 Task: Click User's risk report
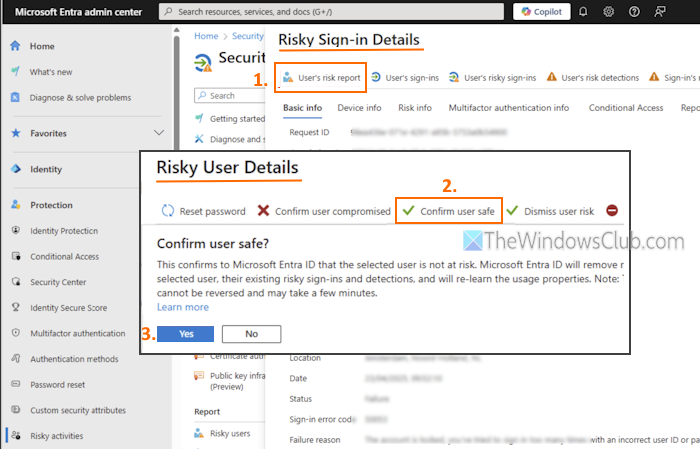pos(321,78)
